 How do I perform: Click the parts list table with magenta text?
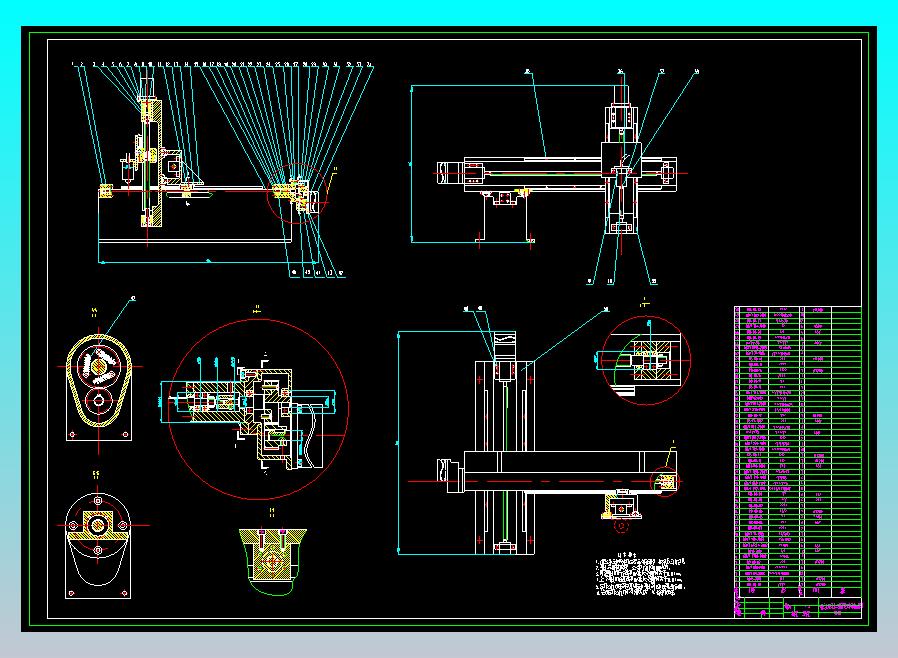pos(798,462)
